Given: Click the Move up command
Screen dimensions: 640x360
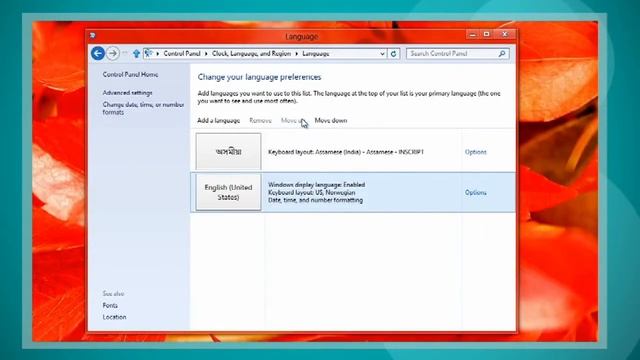Looking at the screenshot, I should (293, 120).
